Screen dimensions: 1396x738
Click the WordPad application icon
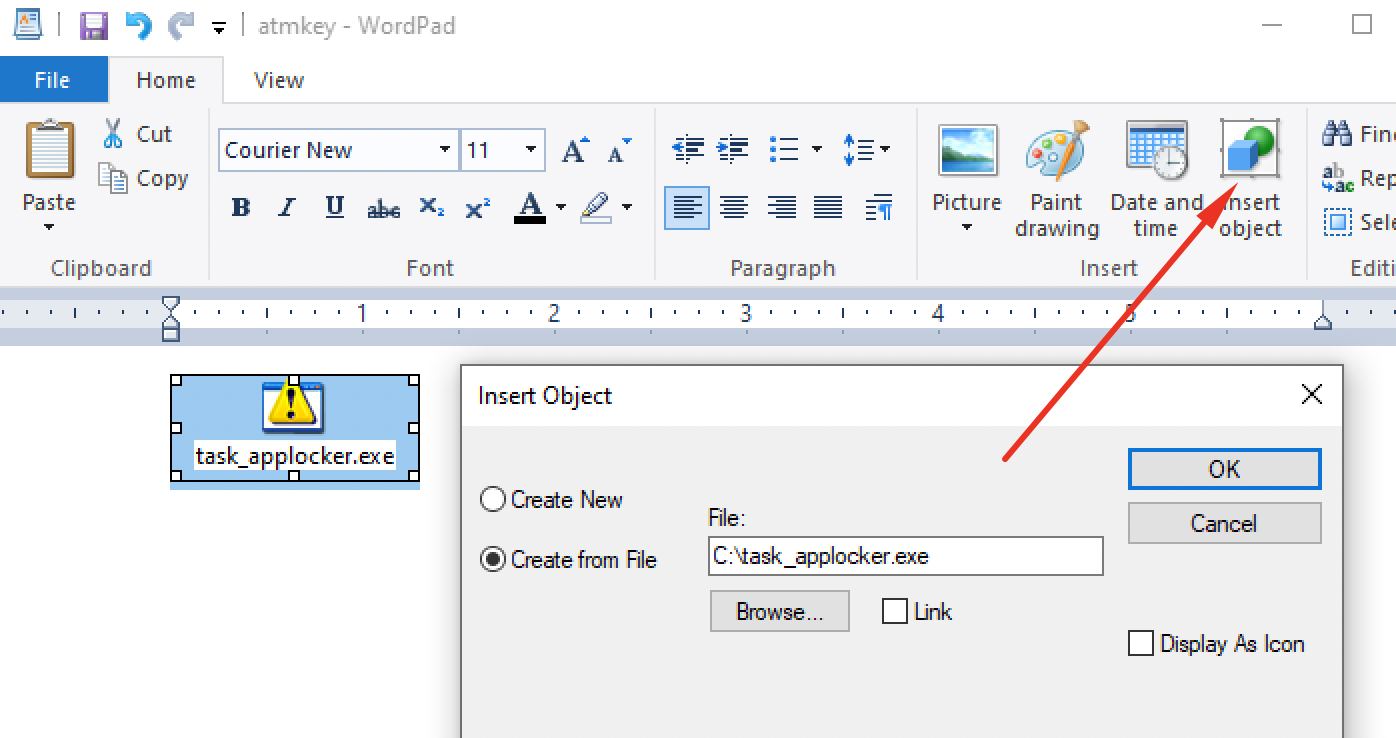pos(28,24)
